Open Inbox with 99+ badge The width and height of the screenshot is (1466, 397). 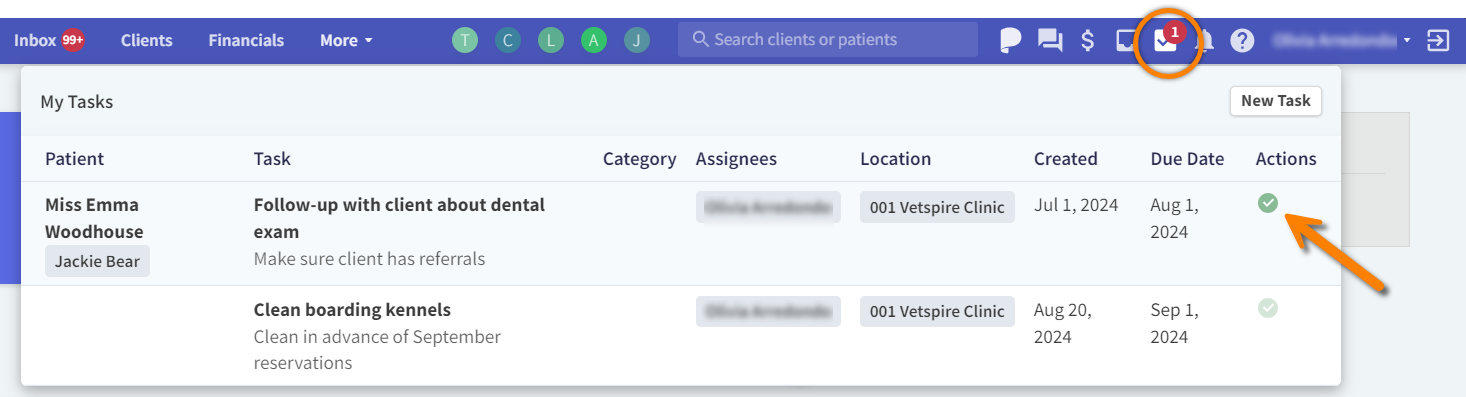(x=49, y=41)
